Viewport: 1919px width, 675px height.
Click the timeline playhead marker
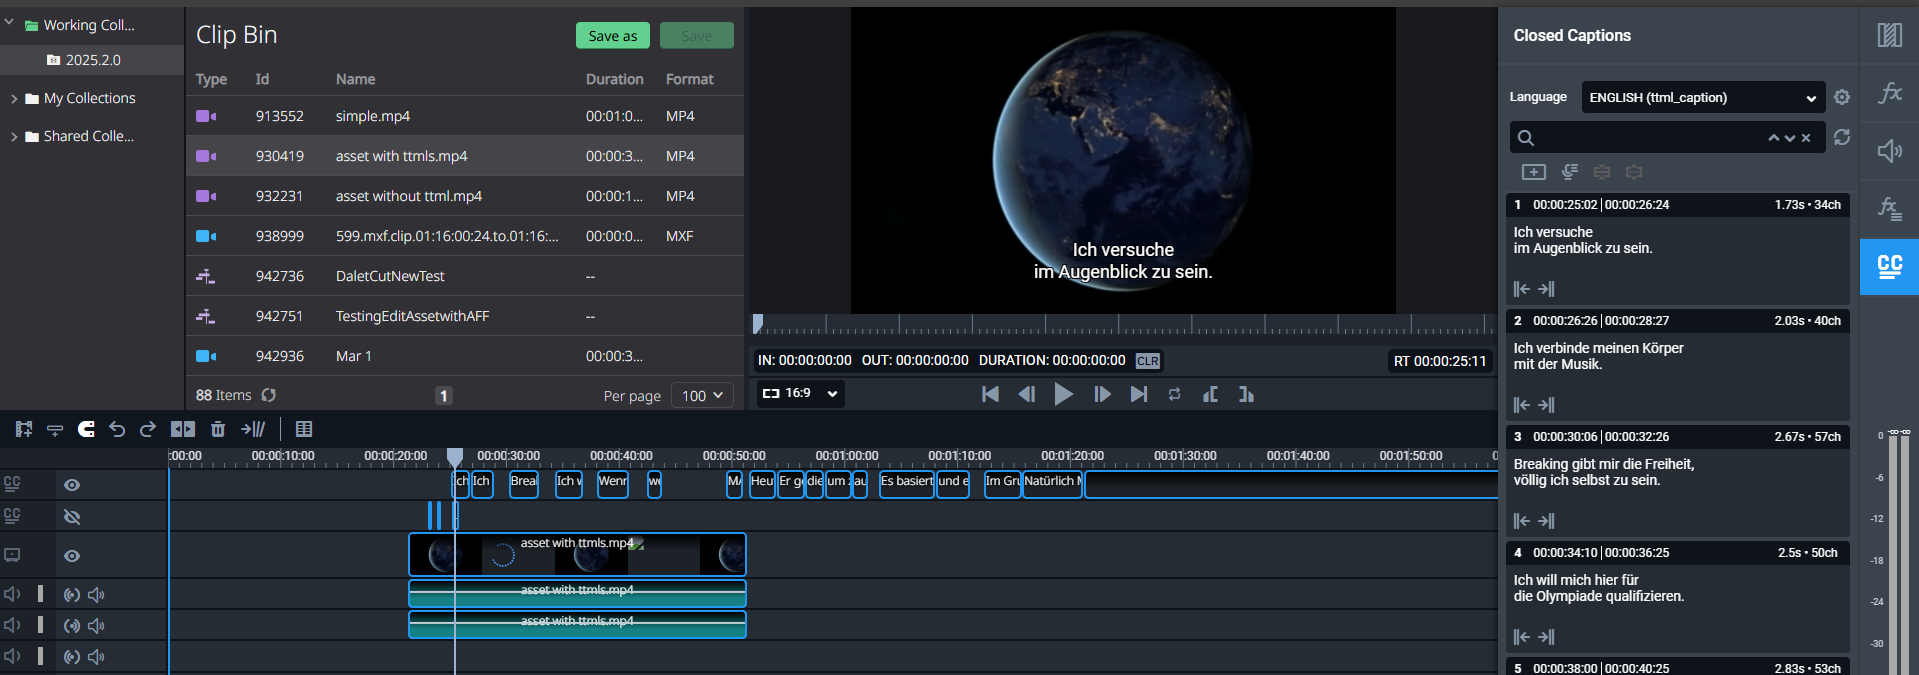tap(455, 456)
